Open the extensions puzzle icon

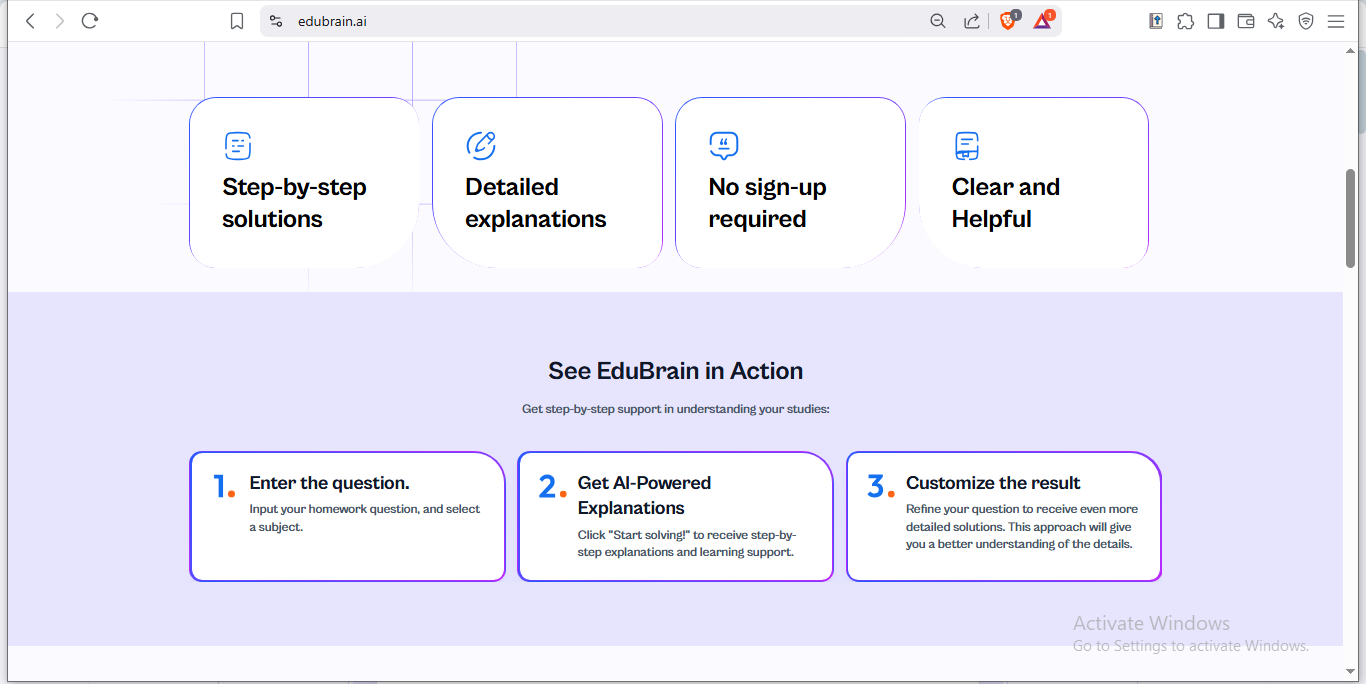coord(1185,21)
